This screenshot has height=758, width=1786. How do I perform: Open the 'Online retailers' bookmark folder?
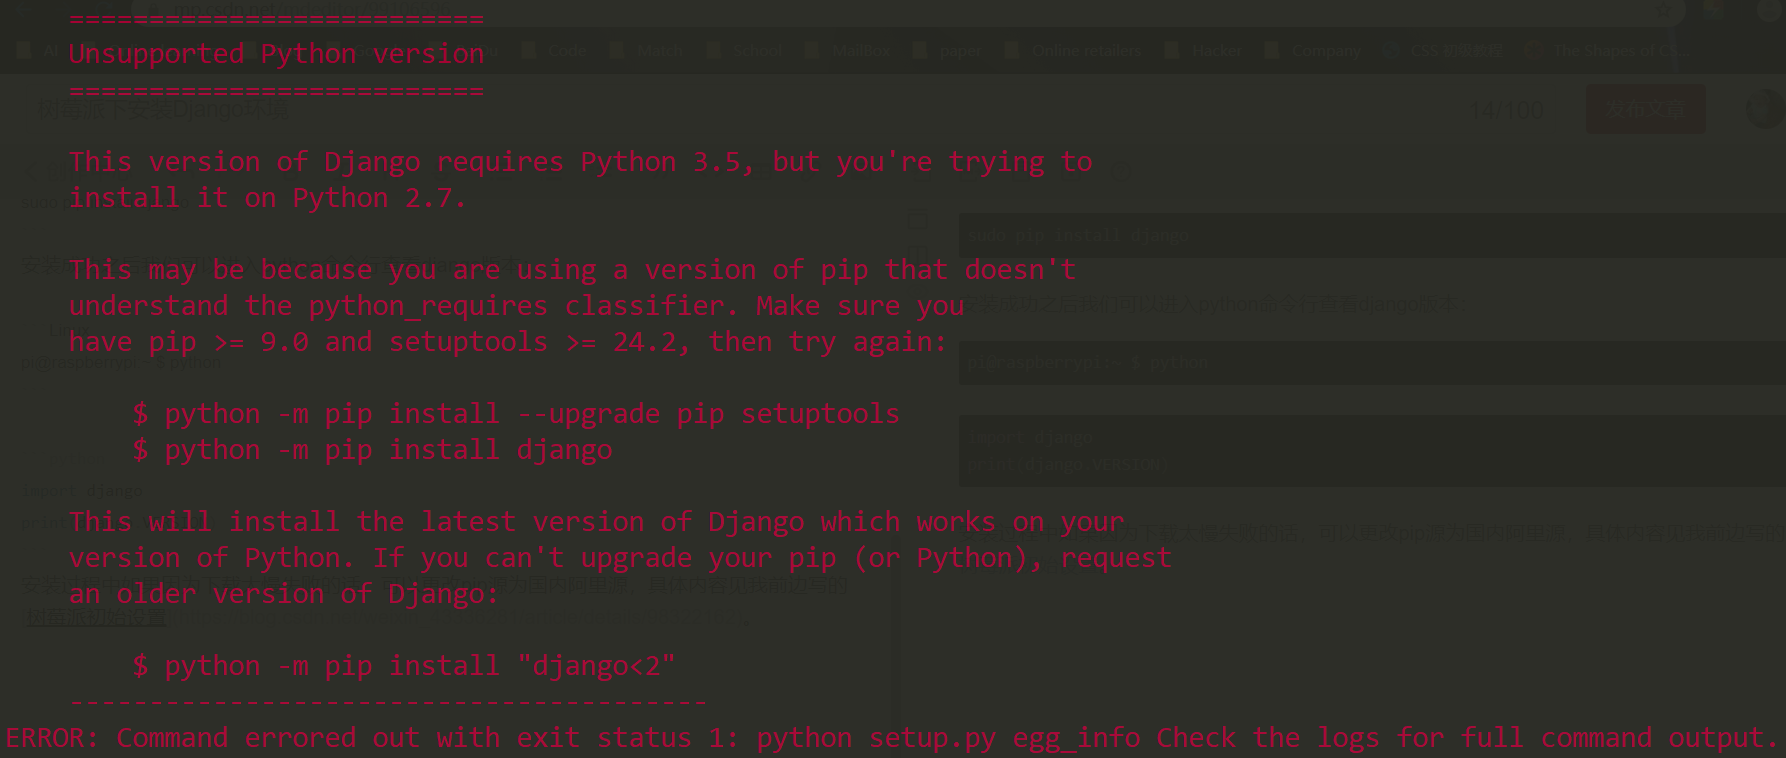coord(1074,50)
